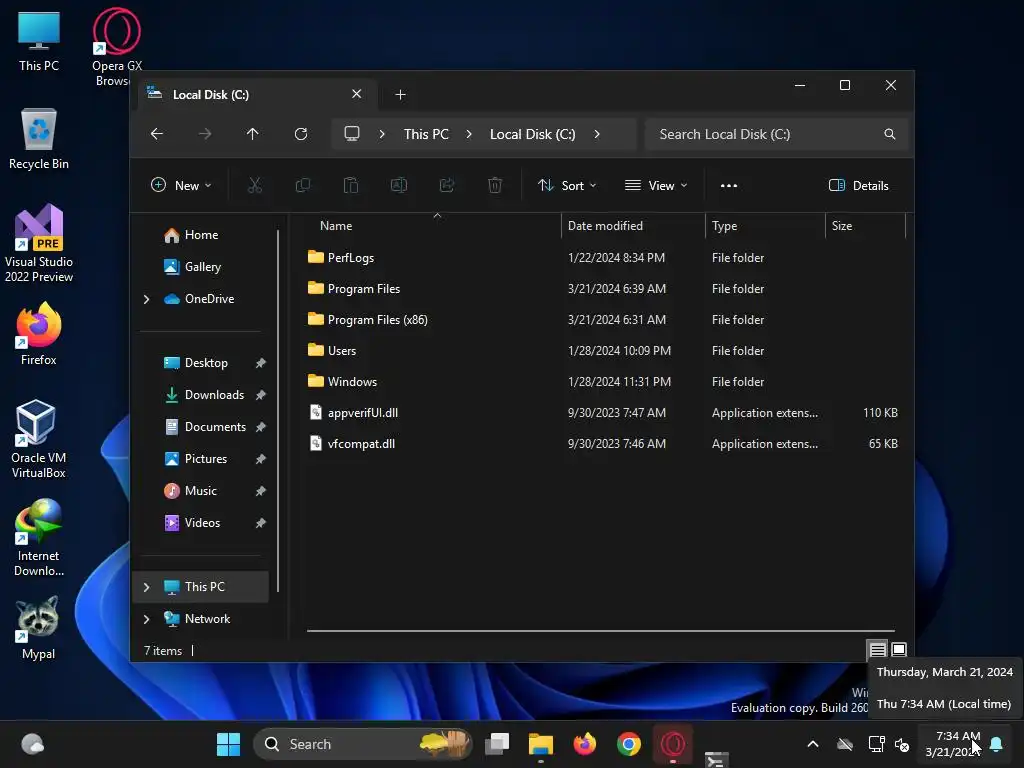Select the Program Files (x86) folder
This screenshot has height=768, width=1024.
pos(601,320)
